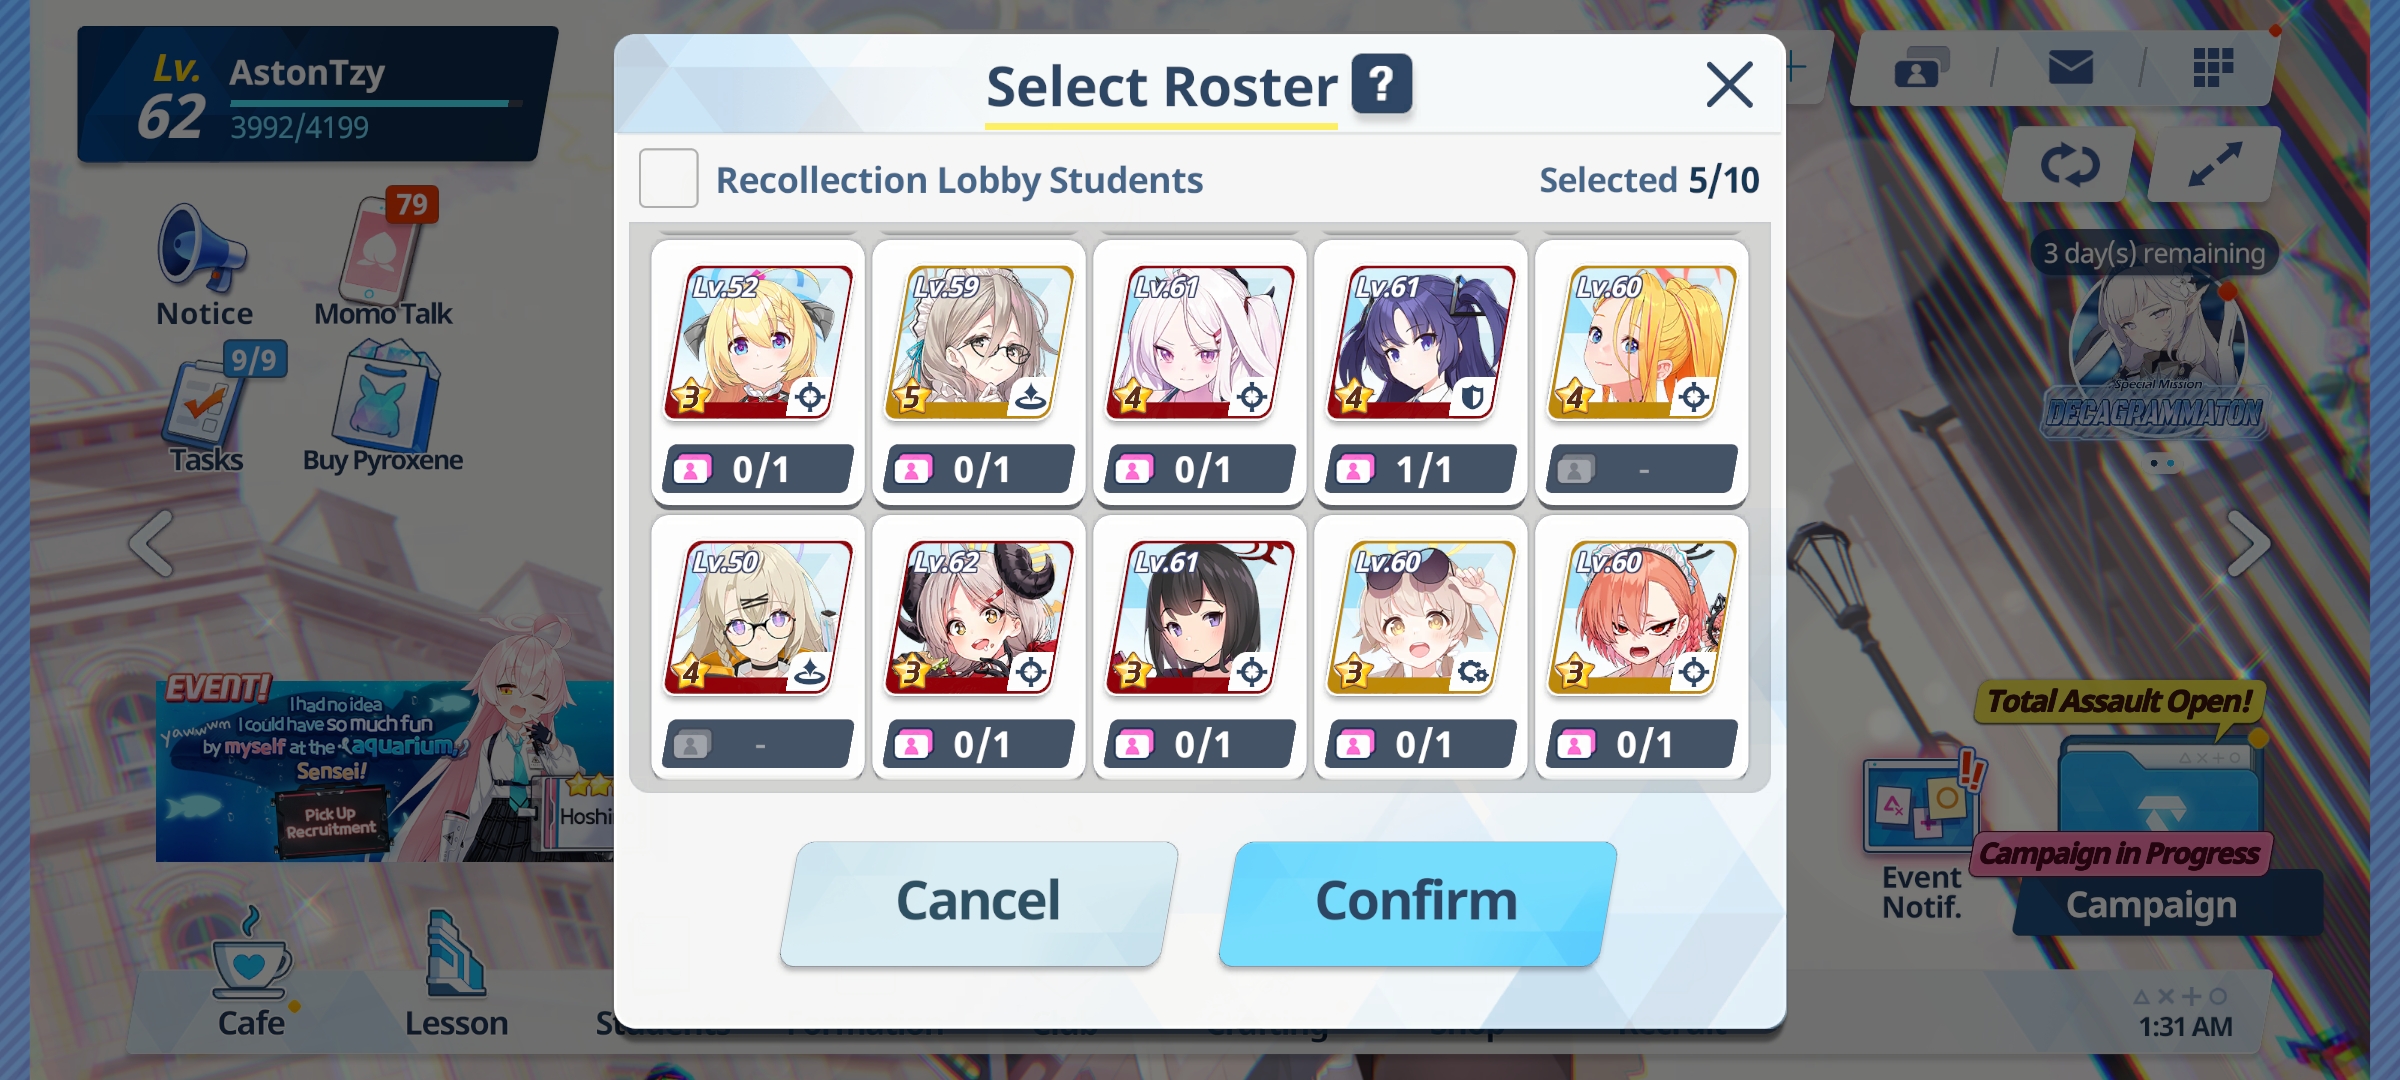2400x1080 pixels.
Task: Cancel the roster selection
Action: coord(978,902)
